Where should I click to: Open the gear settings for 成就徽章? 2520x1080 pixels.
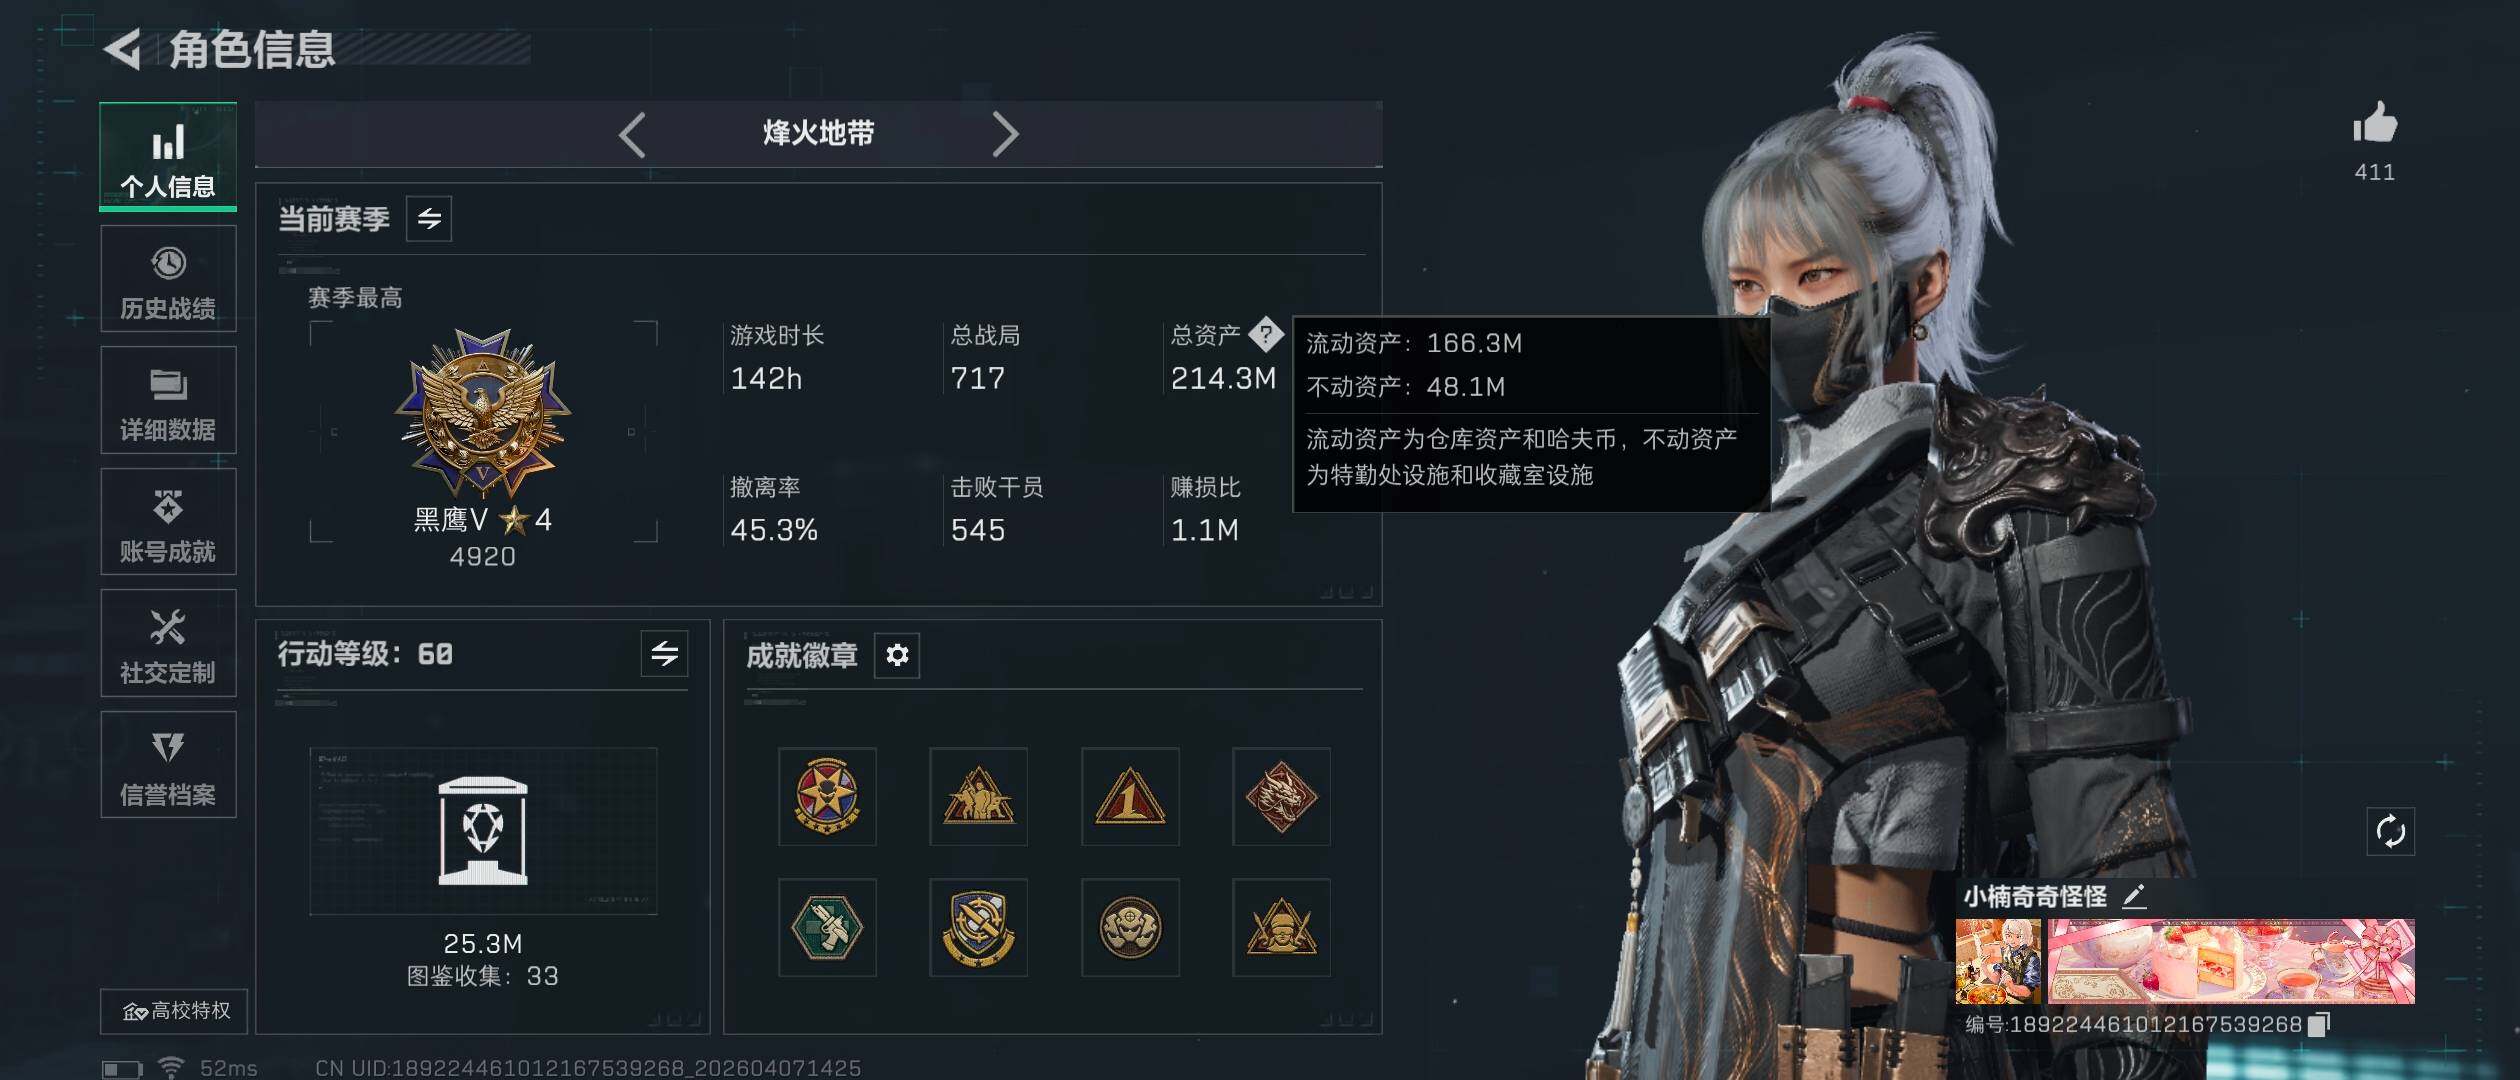click(x=897, y=655)
